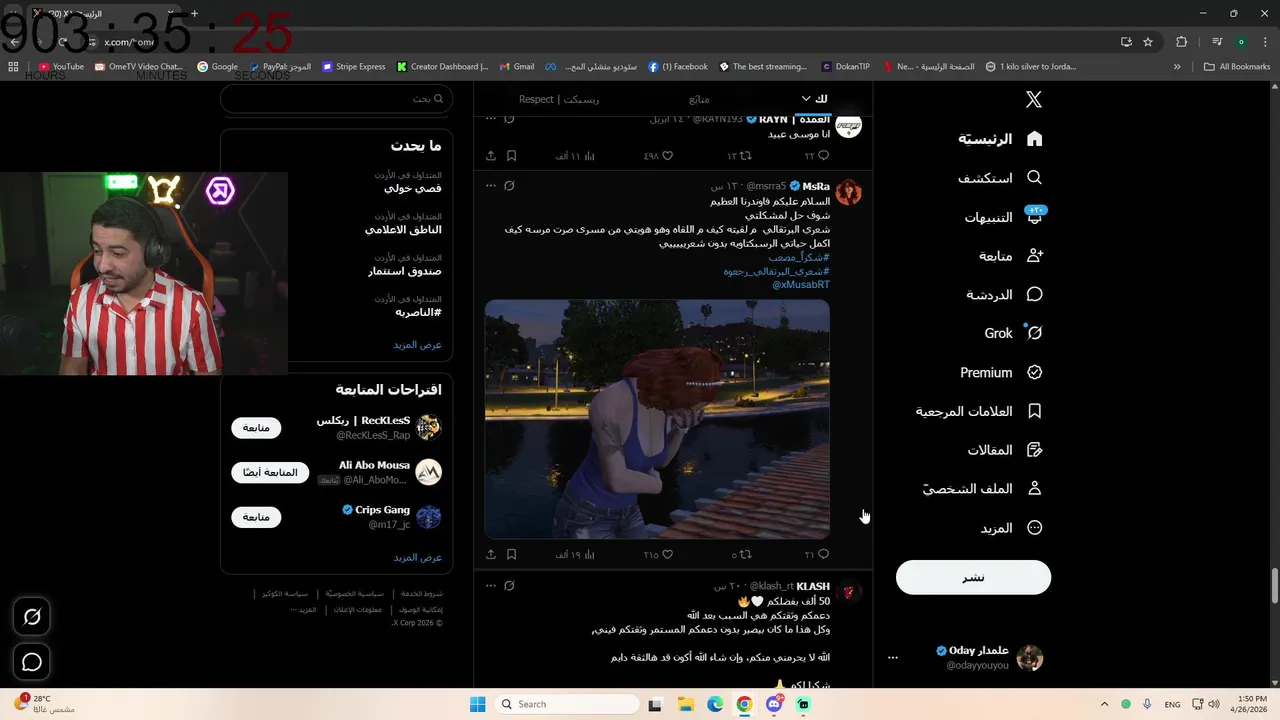
Task: Open the All Bookmarks folder
Action: [x=1237, y=67]
